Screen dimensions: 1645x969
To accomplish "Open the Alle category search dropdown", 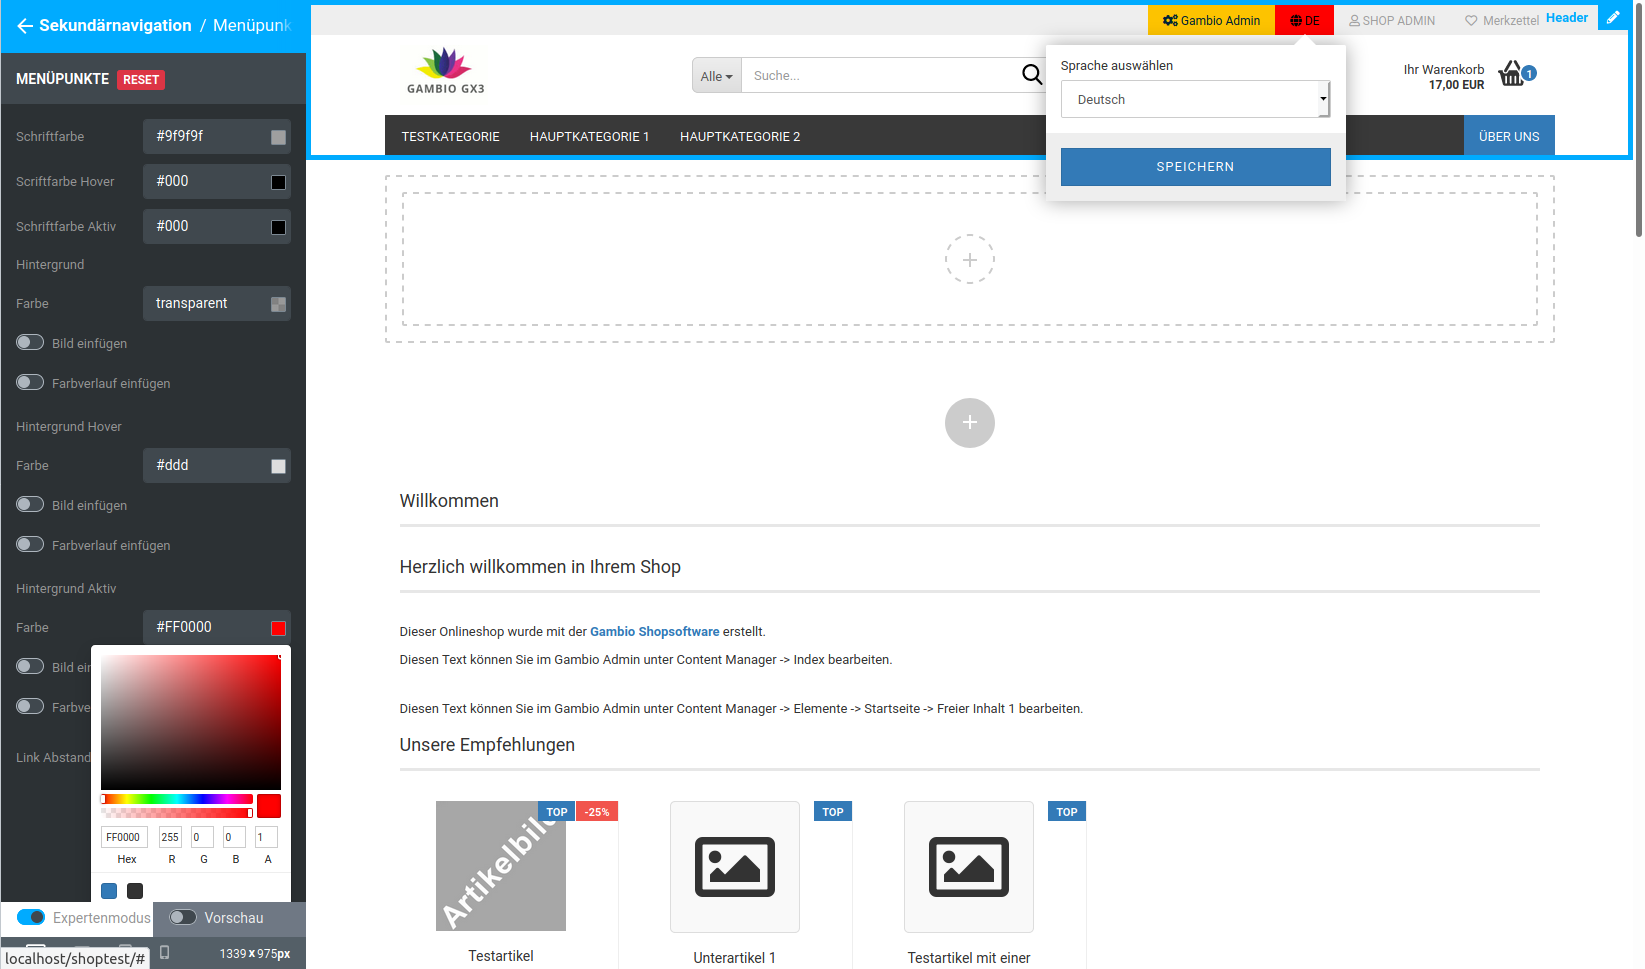I will coord(716,76).
